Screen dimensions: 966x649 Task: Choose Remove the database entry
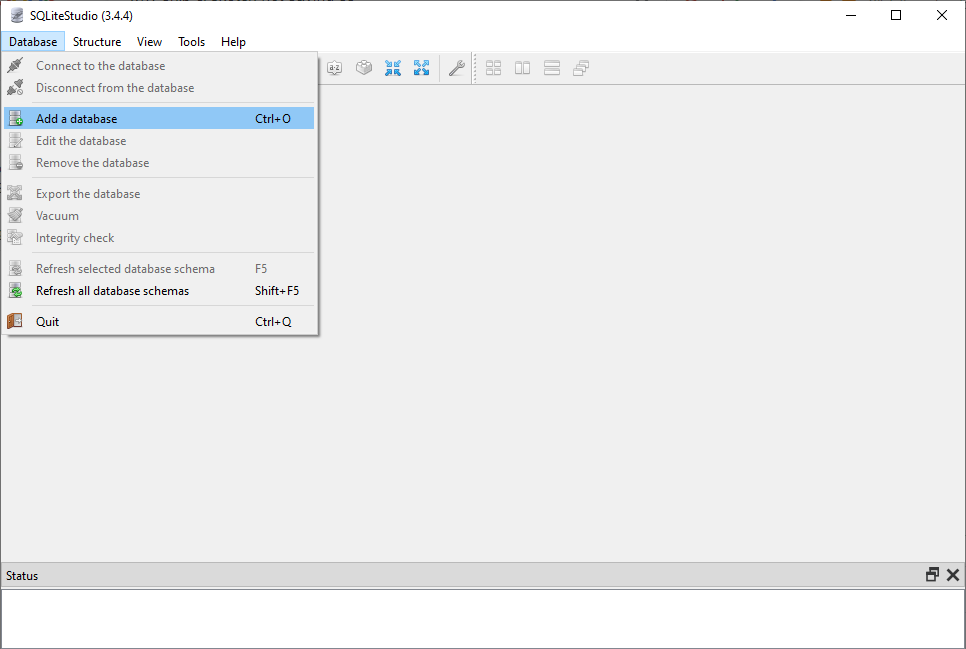click(159, 163)
